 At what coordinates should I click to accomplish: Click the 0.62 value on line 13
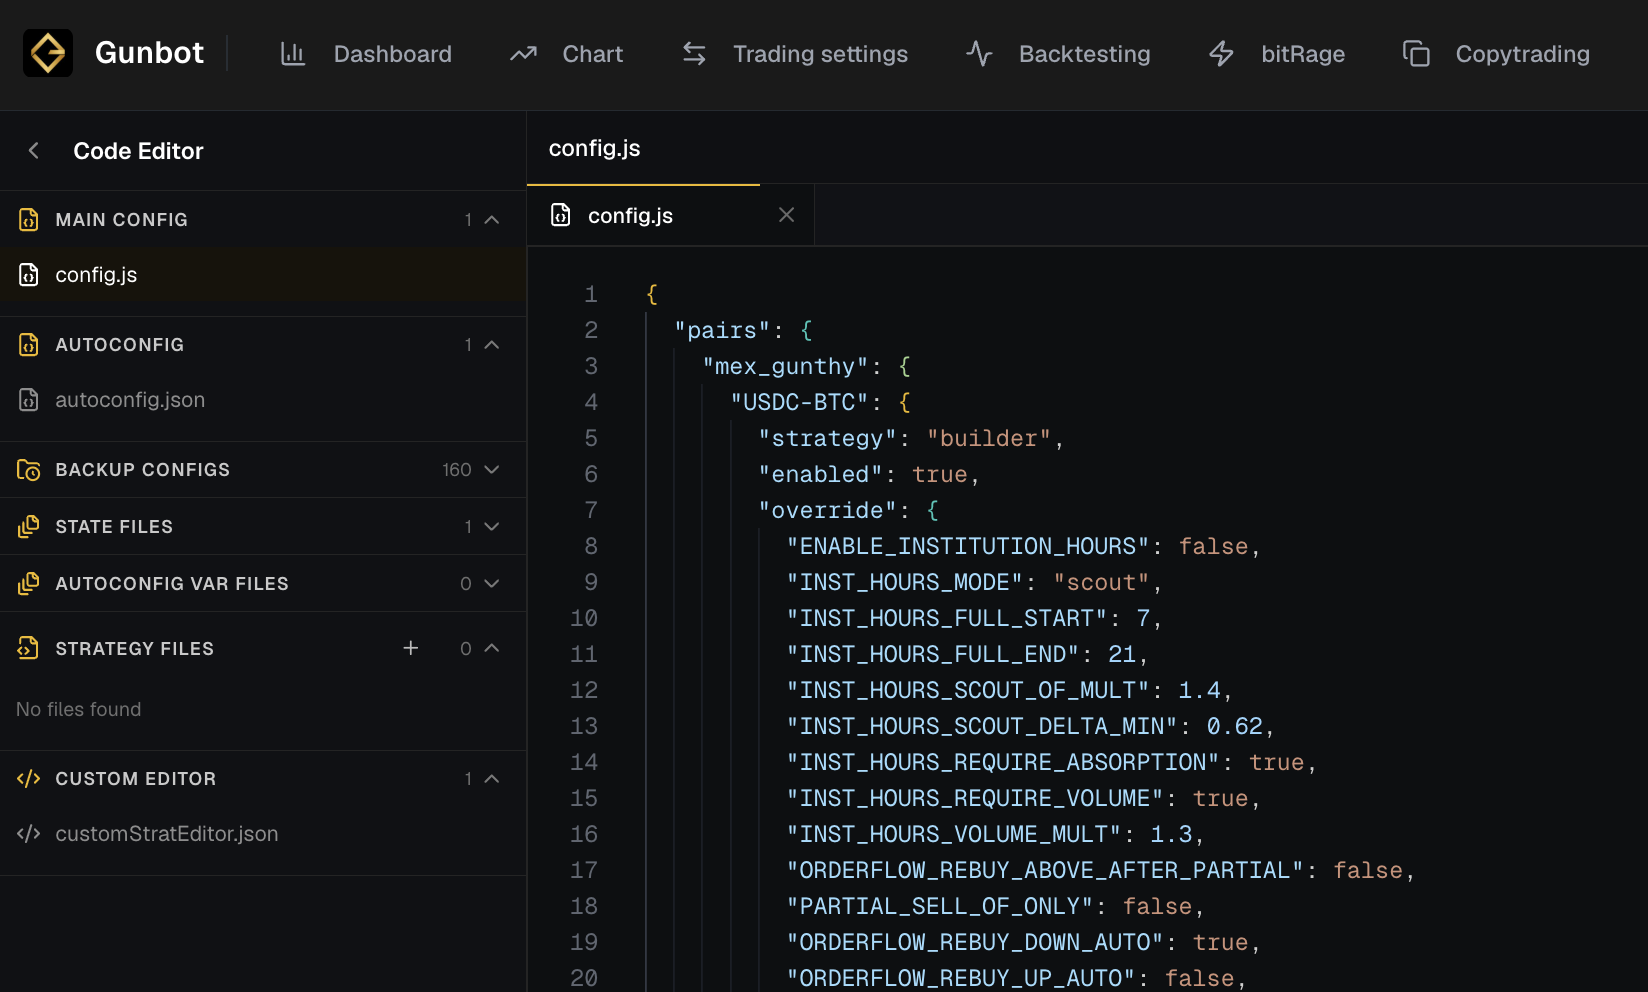click(x=1234, y=726)
